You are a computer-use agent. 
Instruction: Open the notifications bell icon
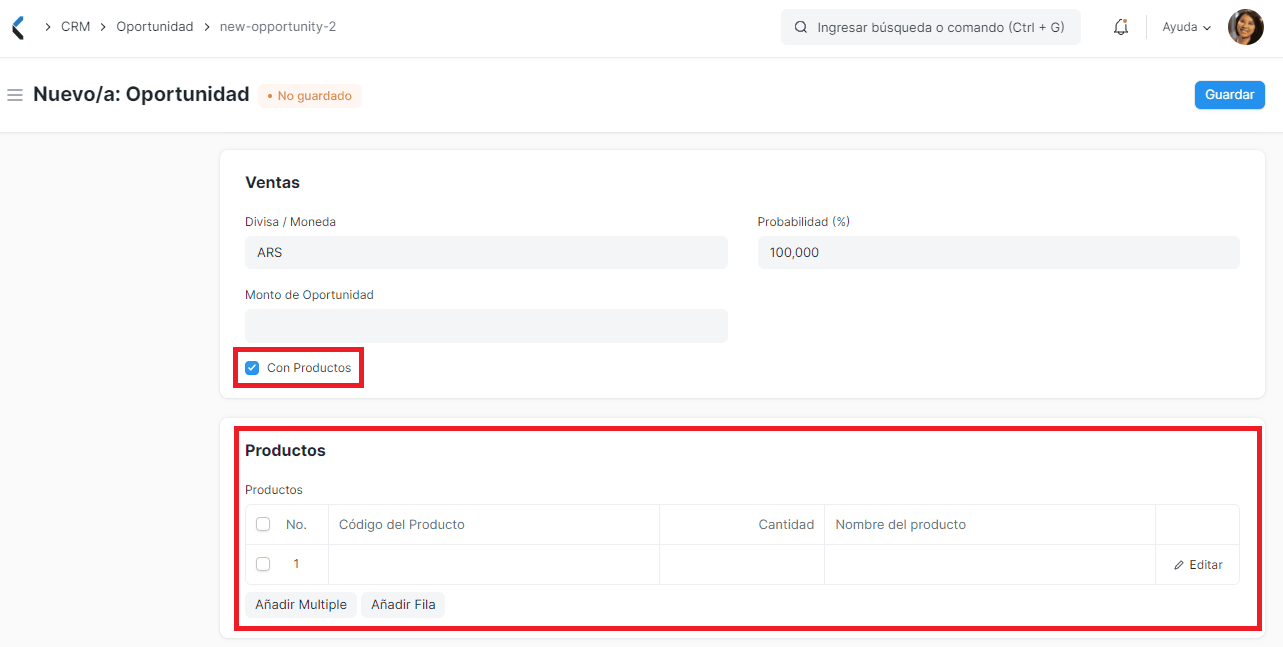pos(1121,27)
